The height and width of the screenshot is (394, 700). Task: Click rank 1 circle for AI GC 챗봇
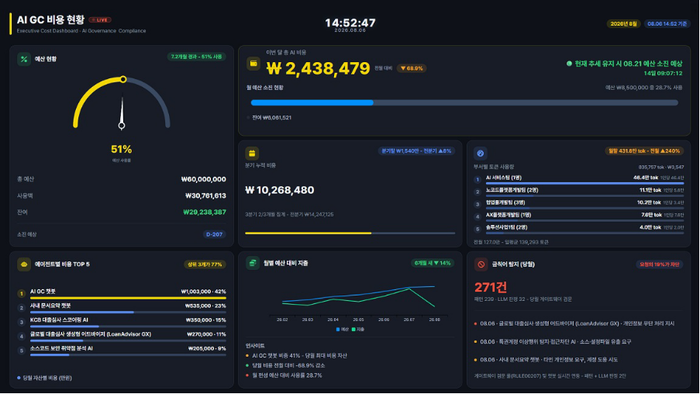pyautogui.click(x=21, y=294)
